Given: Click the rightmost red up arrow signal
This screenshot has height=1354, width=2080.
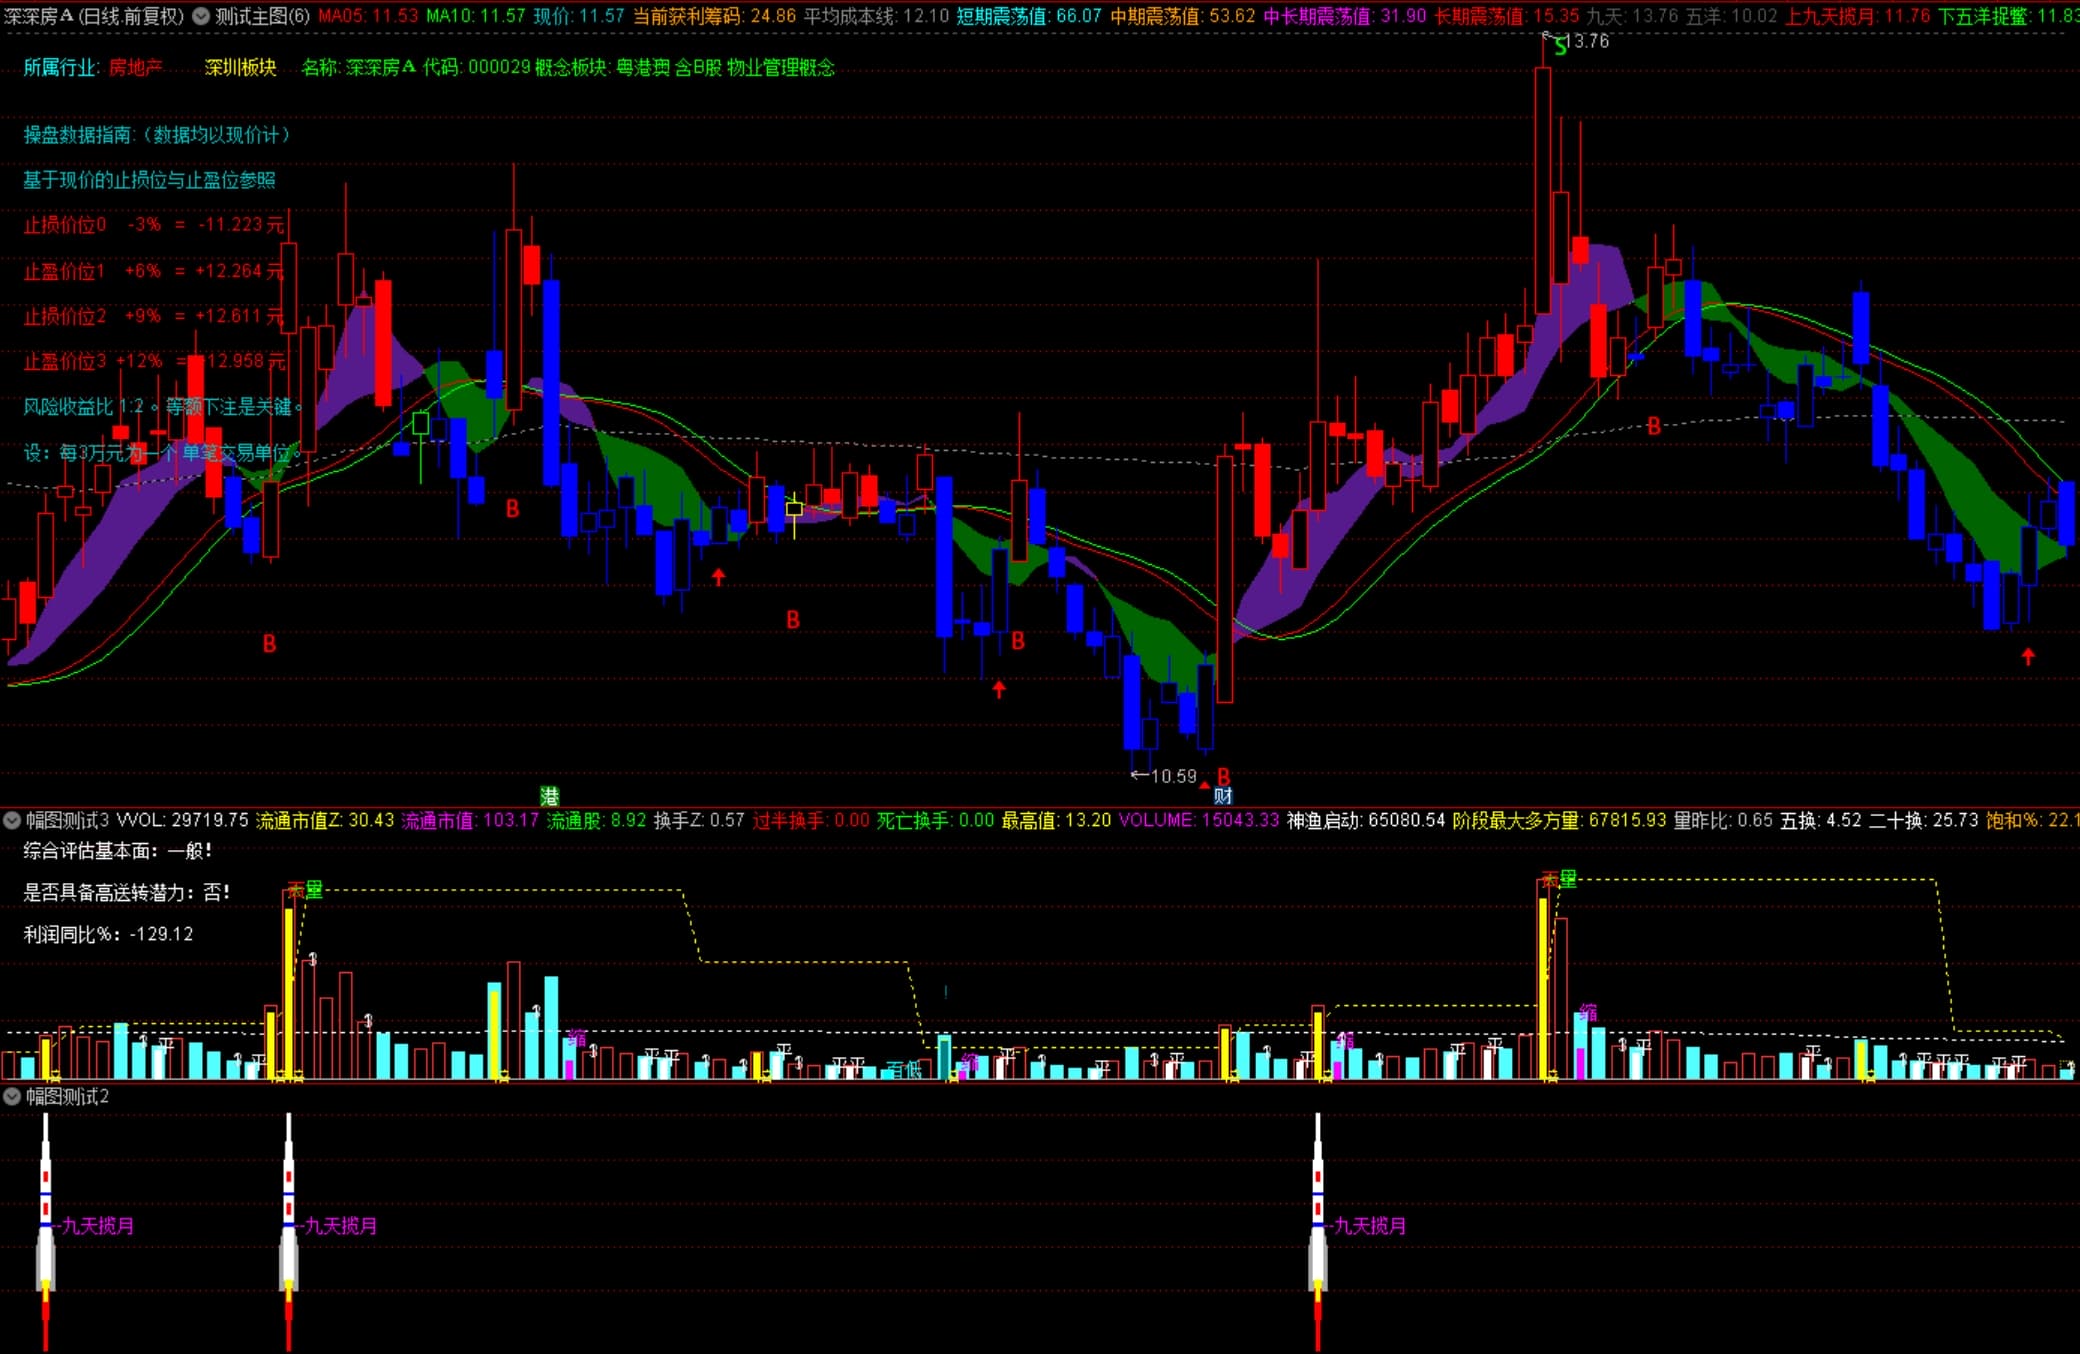Looking at the screenshot, I should click(2028, 657).
